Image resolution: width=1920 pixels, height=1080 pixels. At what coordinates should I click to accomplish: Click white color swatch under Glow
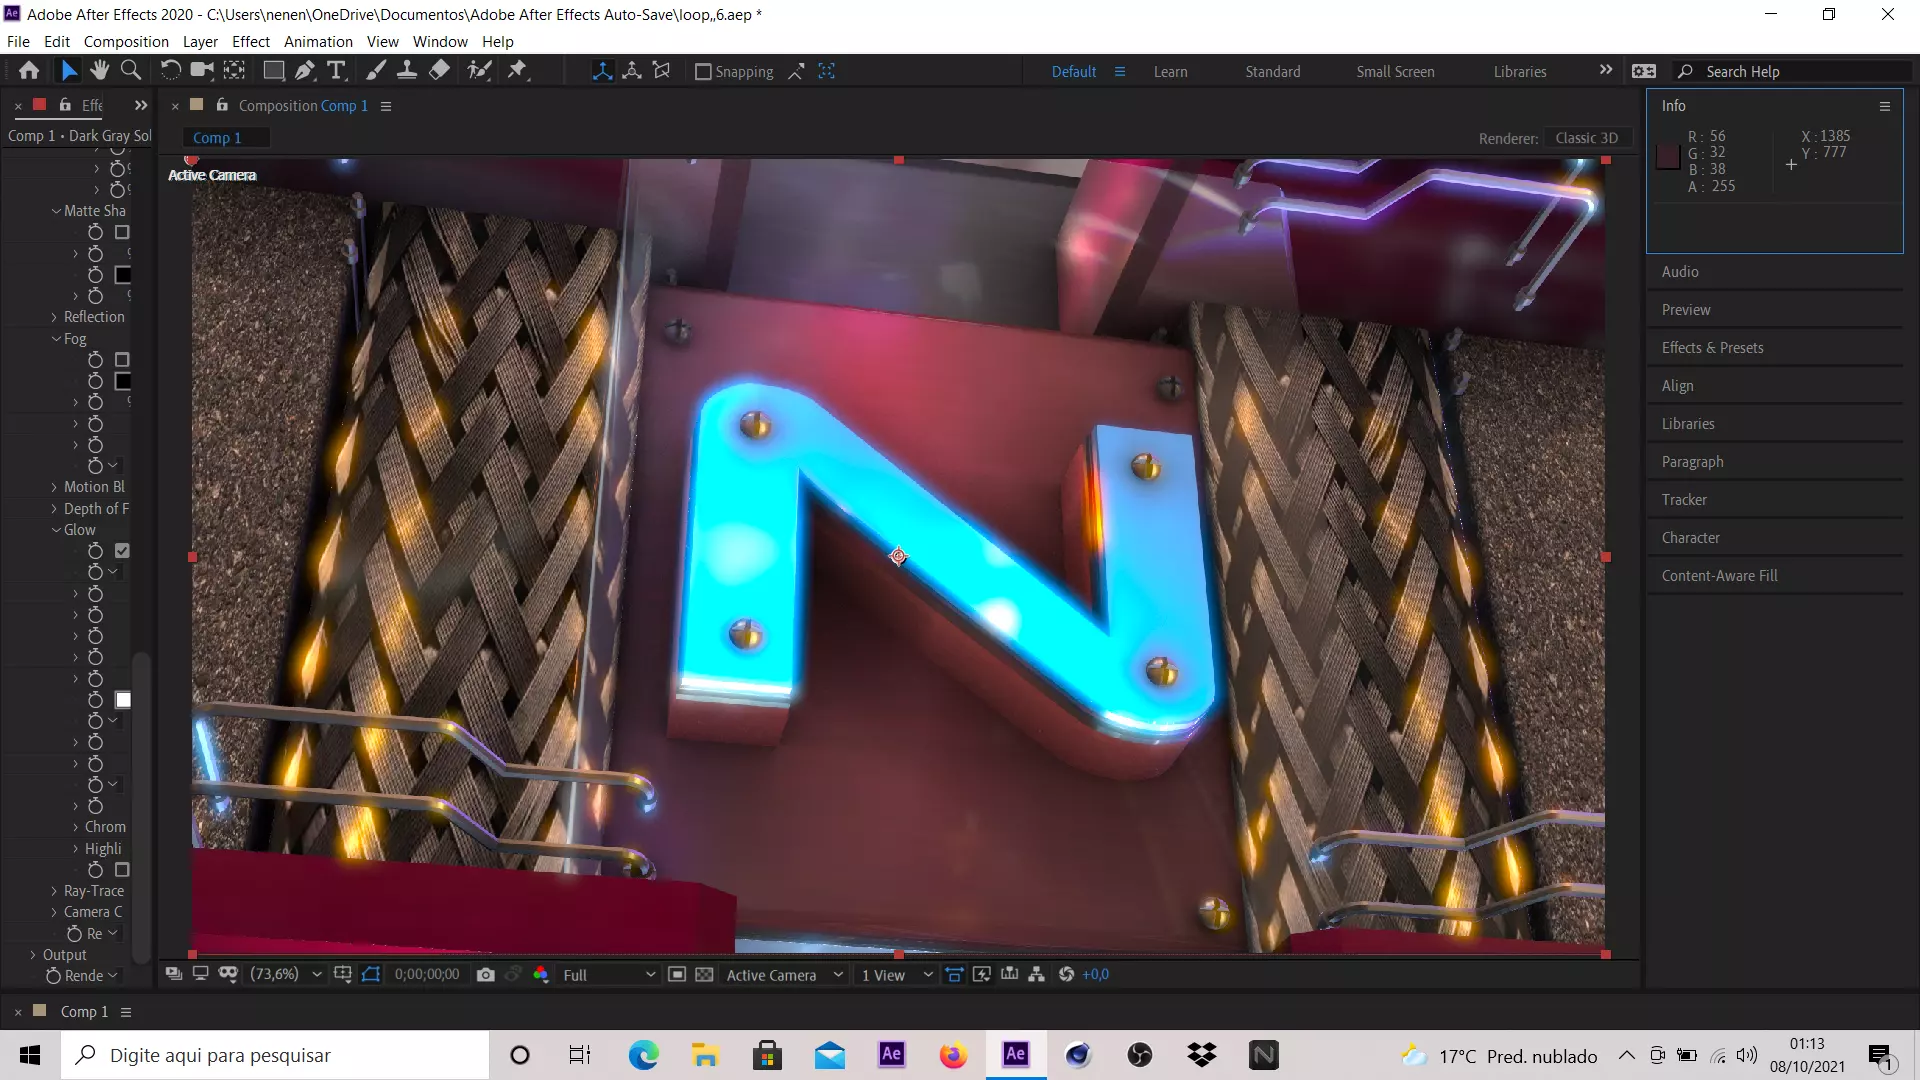pyautogui.click(x=123, y=700)
